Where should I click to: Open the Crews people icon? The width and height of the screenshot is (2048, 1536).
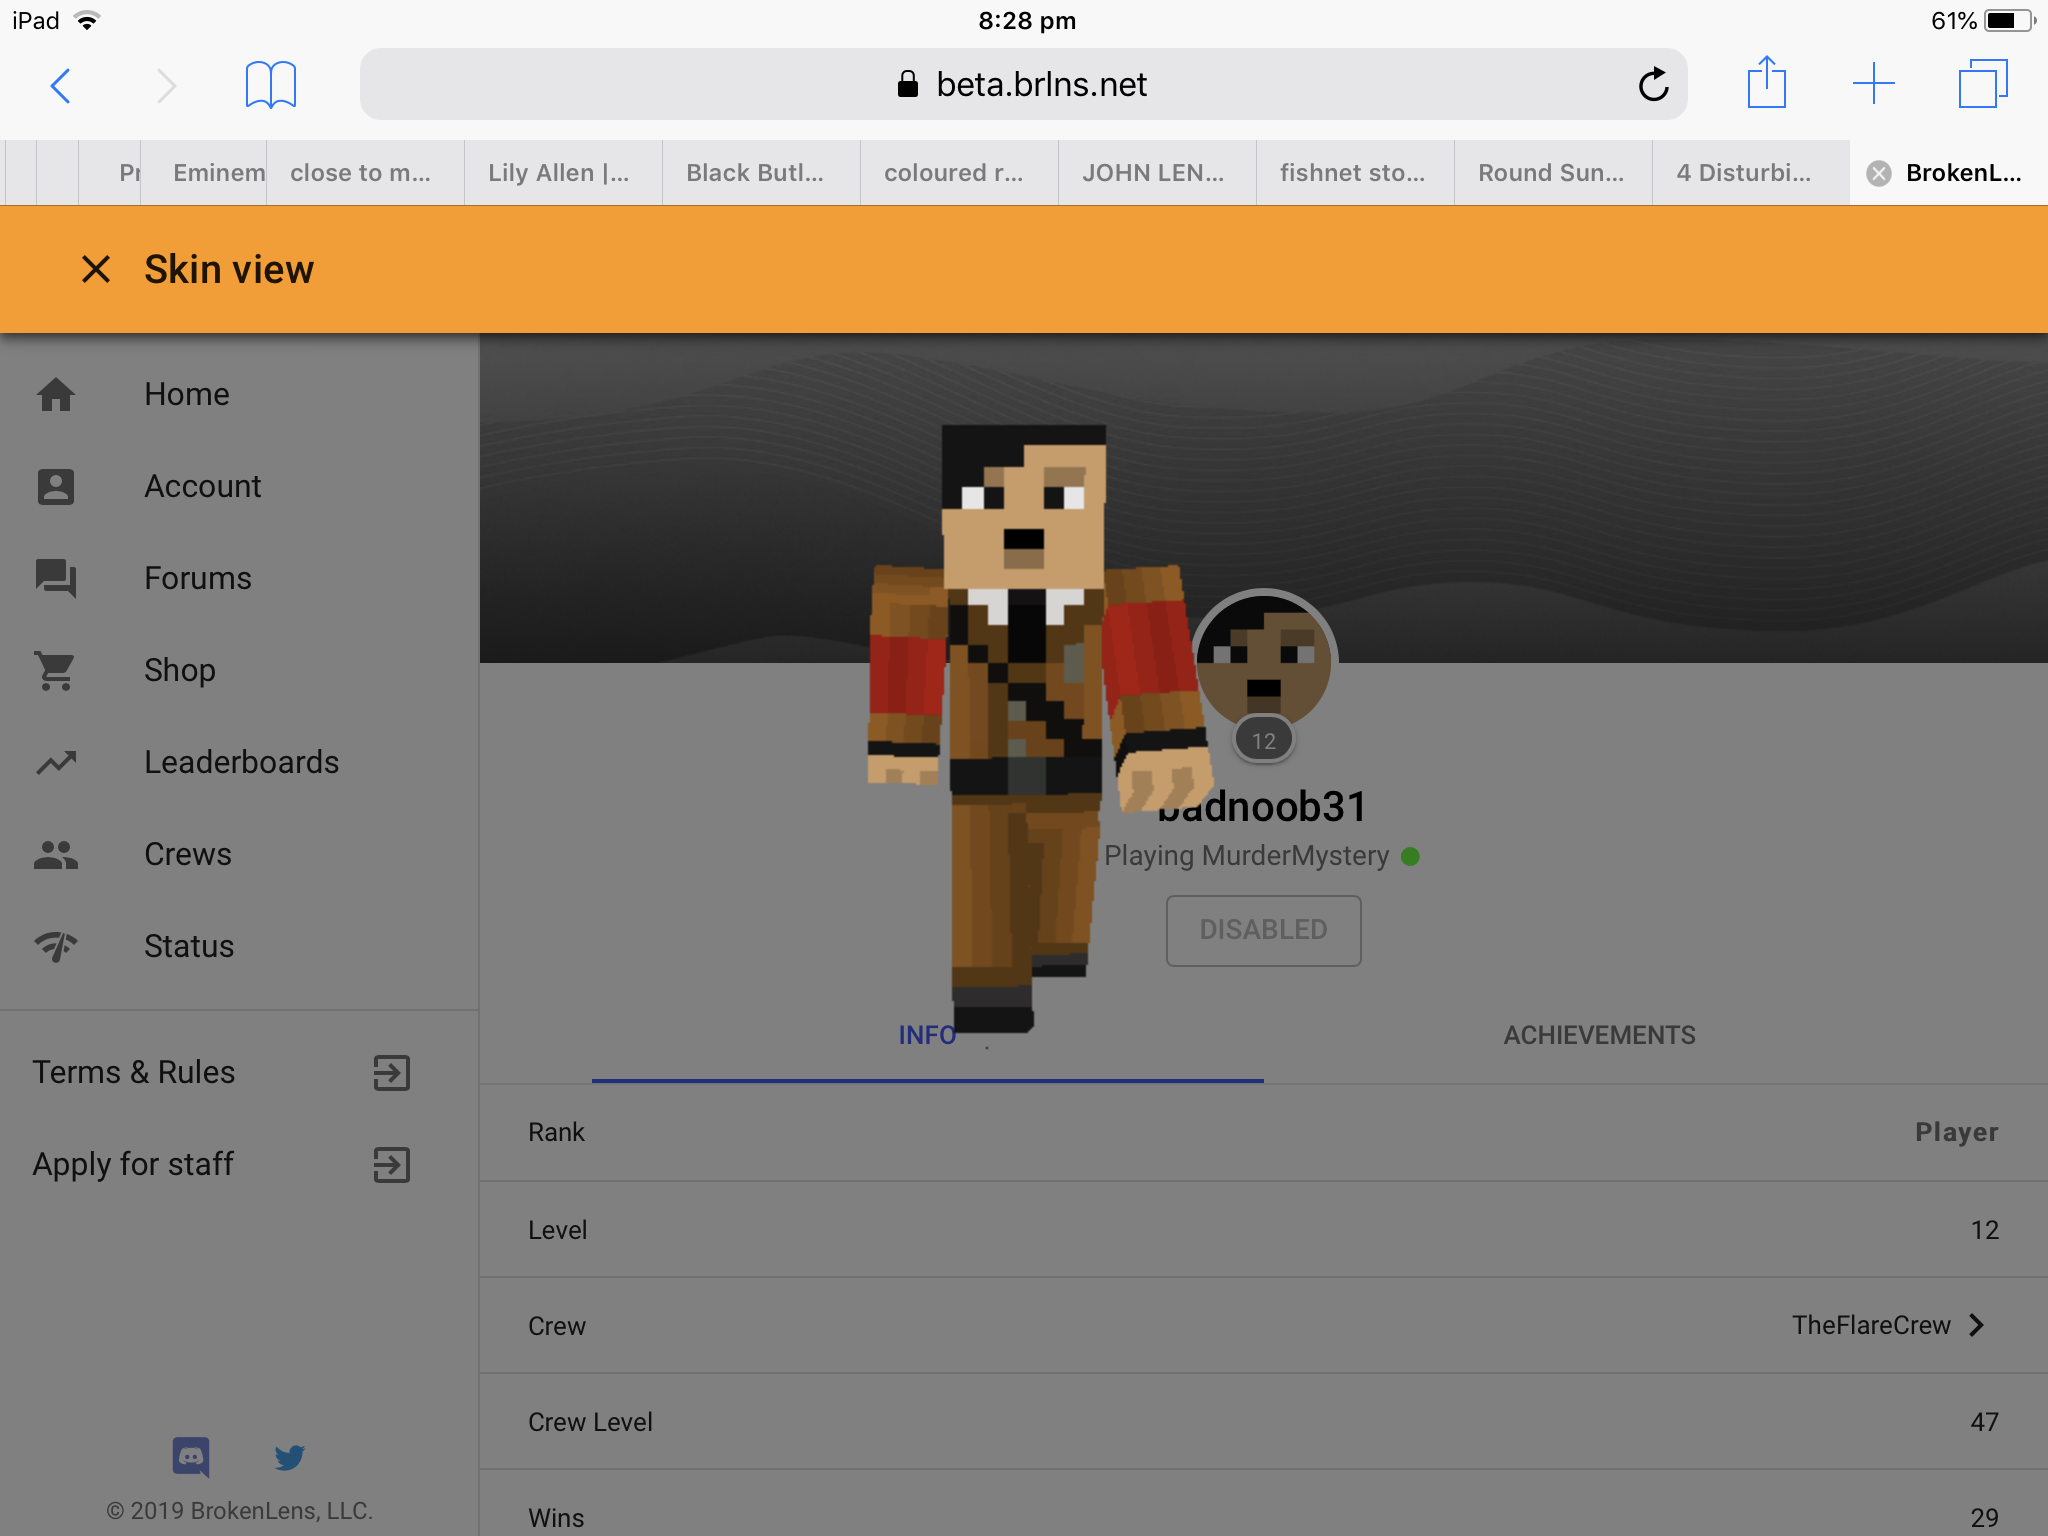pos(56,855)
